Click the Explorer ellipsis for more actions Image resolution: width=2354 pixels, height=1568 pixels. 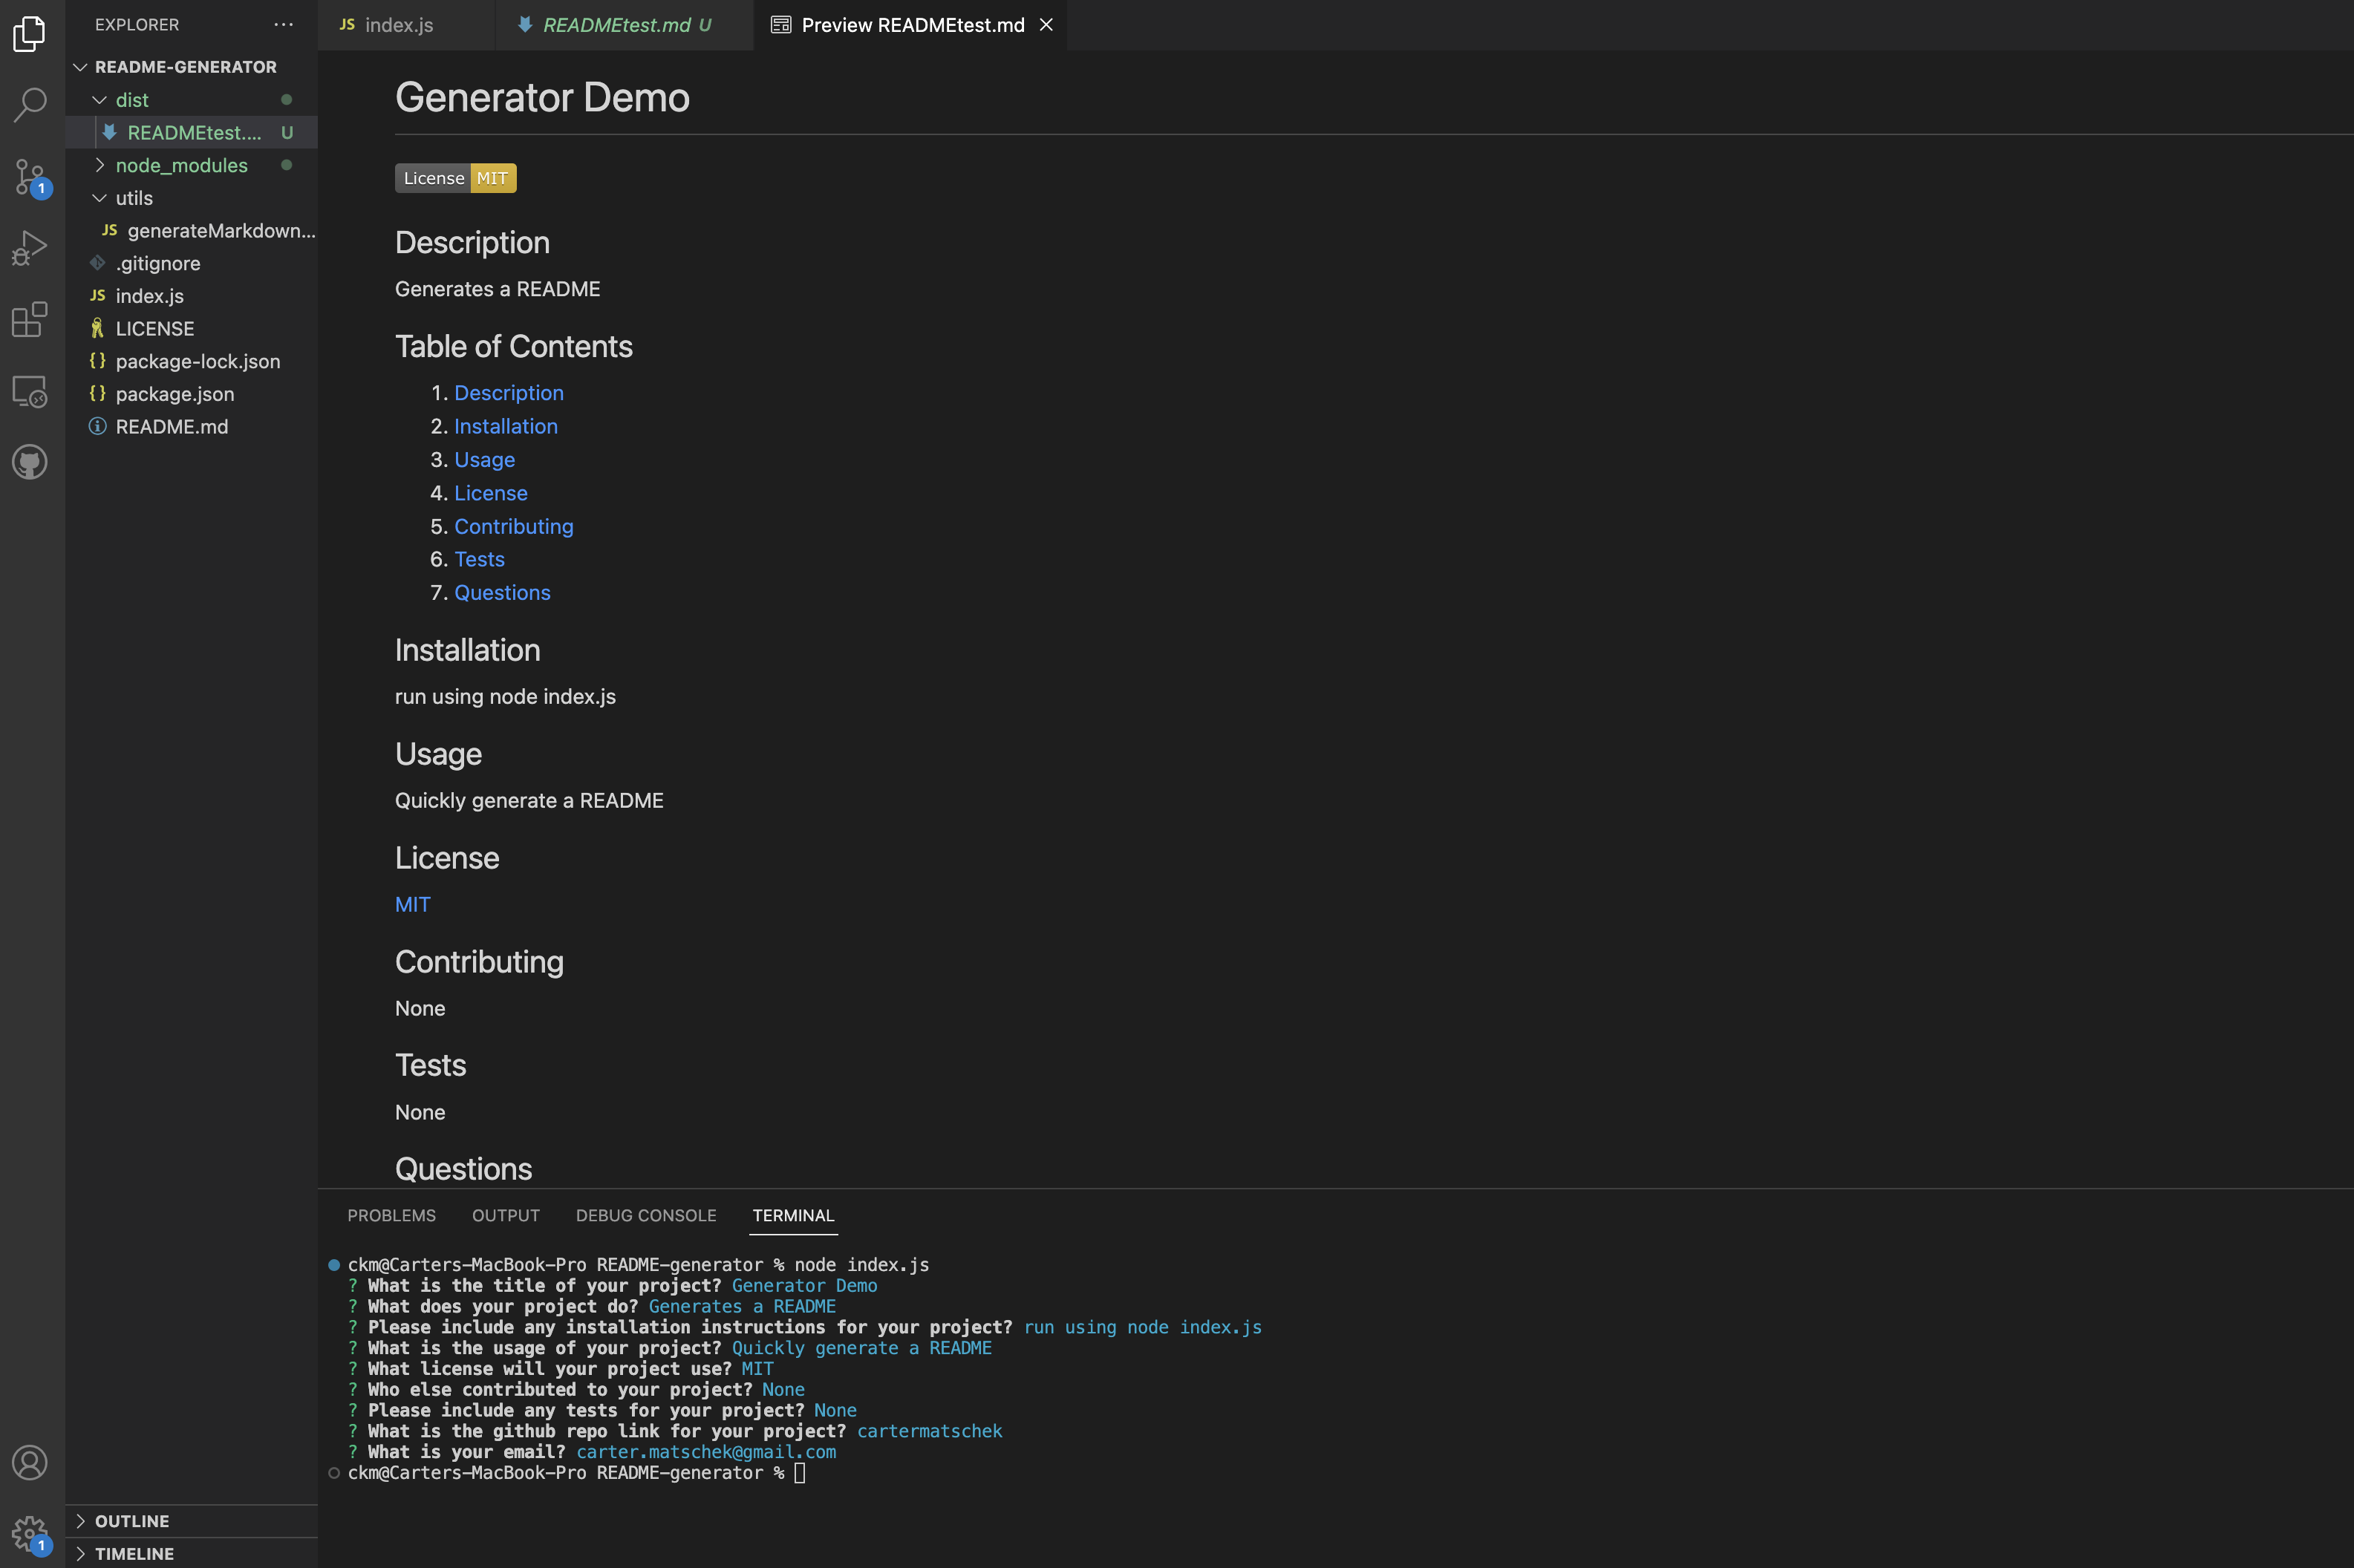coord(284,24)
